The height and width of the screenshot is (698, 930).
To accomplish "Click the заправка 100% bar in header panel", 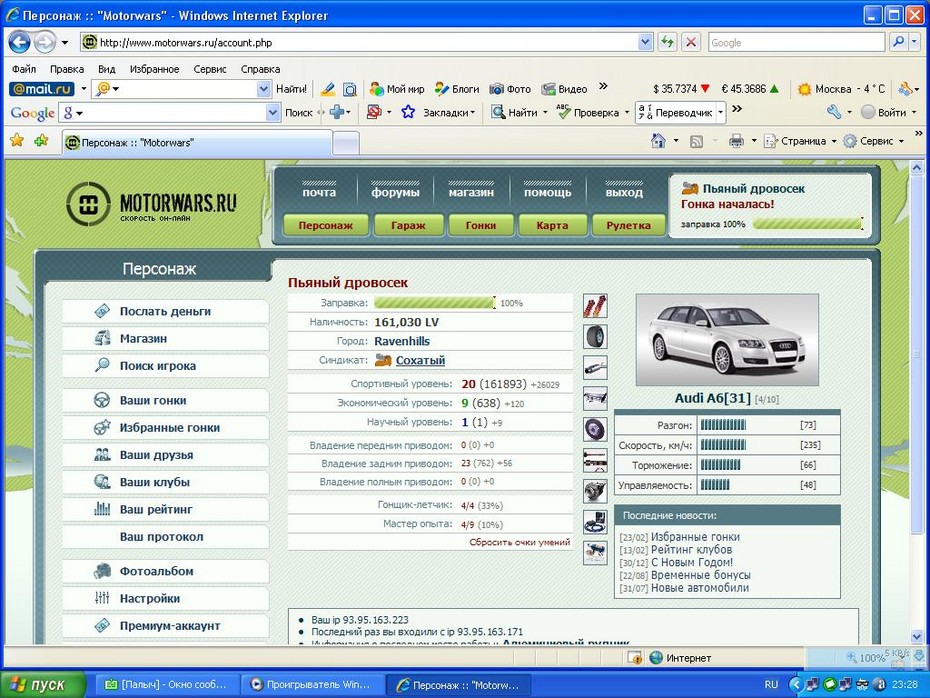I will [808, 224].
